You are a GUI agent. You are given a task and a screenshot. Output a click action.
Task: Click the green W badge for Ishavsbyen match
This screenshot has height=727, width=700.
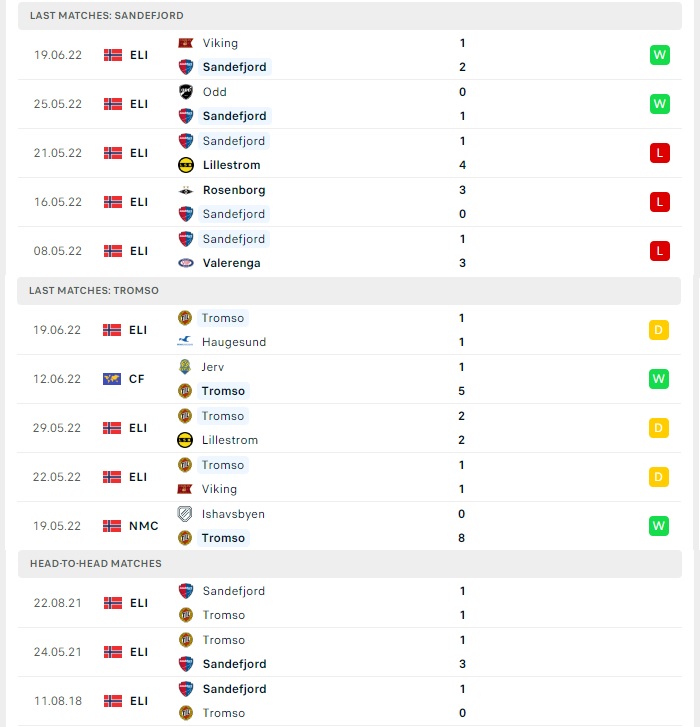pyautogui.click(x=659, y=526)
